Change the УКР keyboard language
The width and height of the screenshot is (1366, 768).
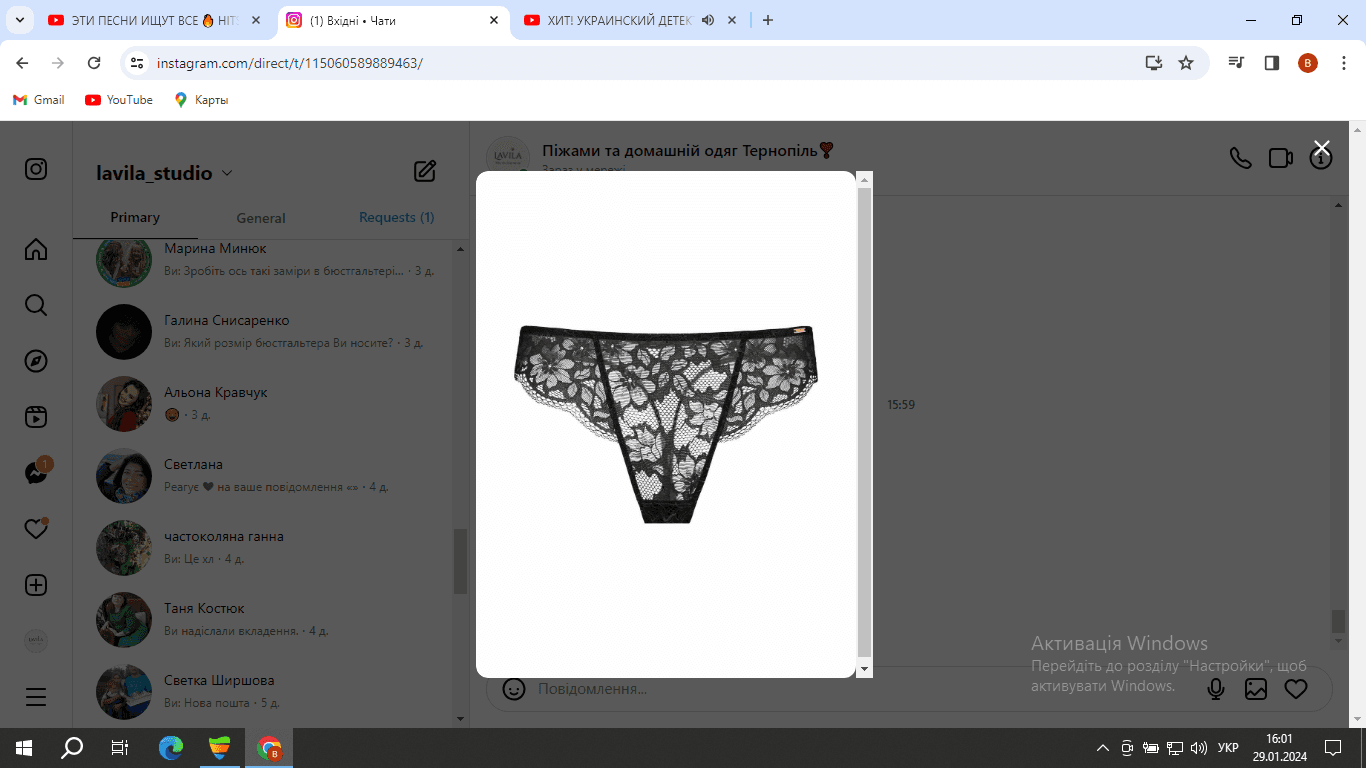click(x=1228, y=748)
